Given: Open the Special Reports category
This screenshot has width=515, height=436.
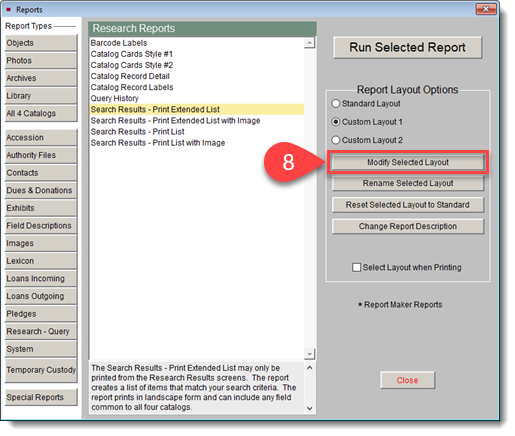Looking at the screenshot, I should pos(41,397).
